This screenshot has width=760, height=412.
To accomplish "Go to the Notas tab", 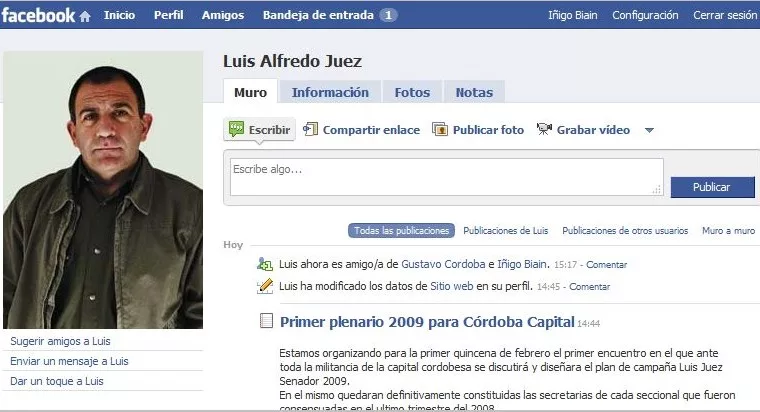I will (474, 92).
